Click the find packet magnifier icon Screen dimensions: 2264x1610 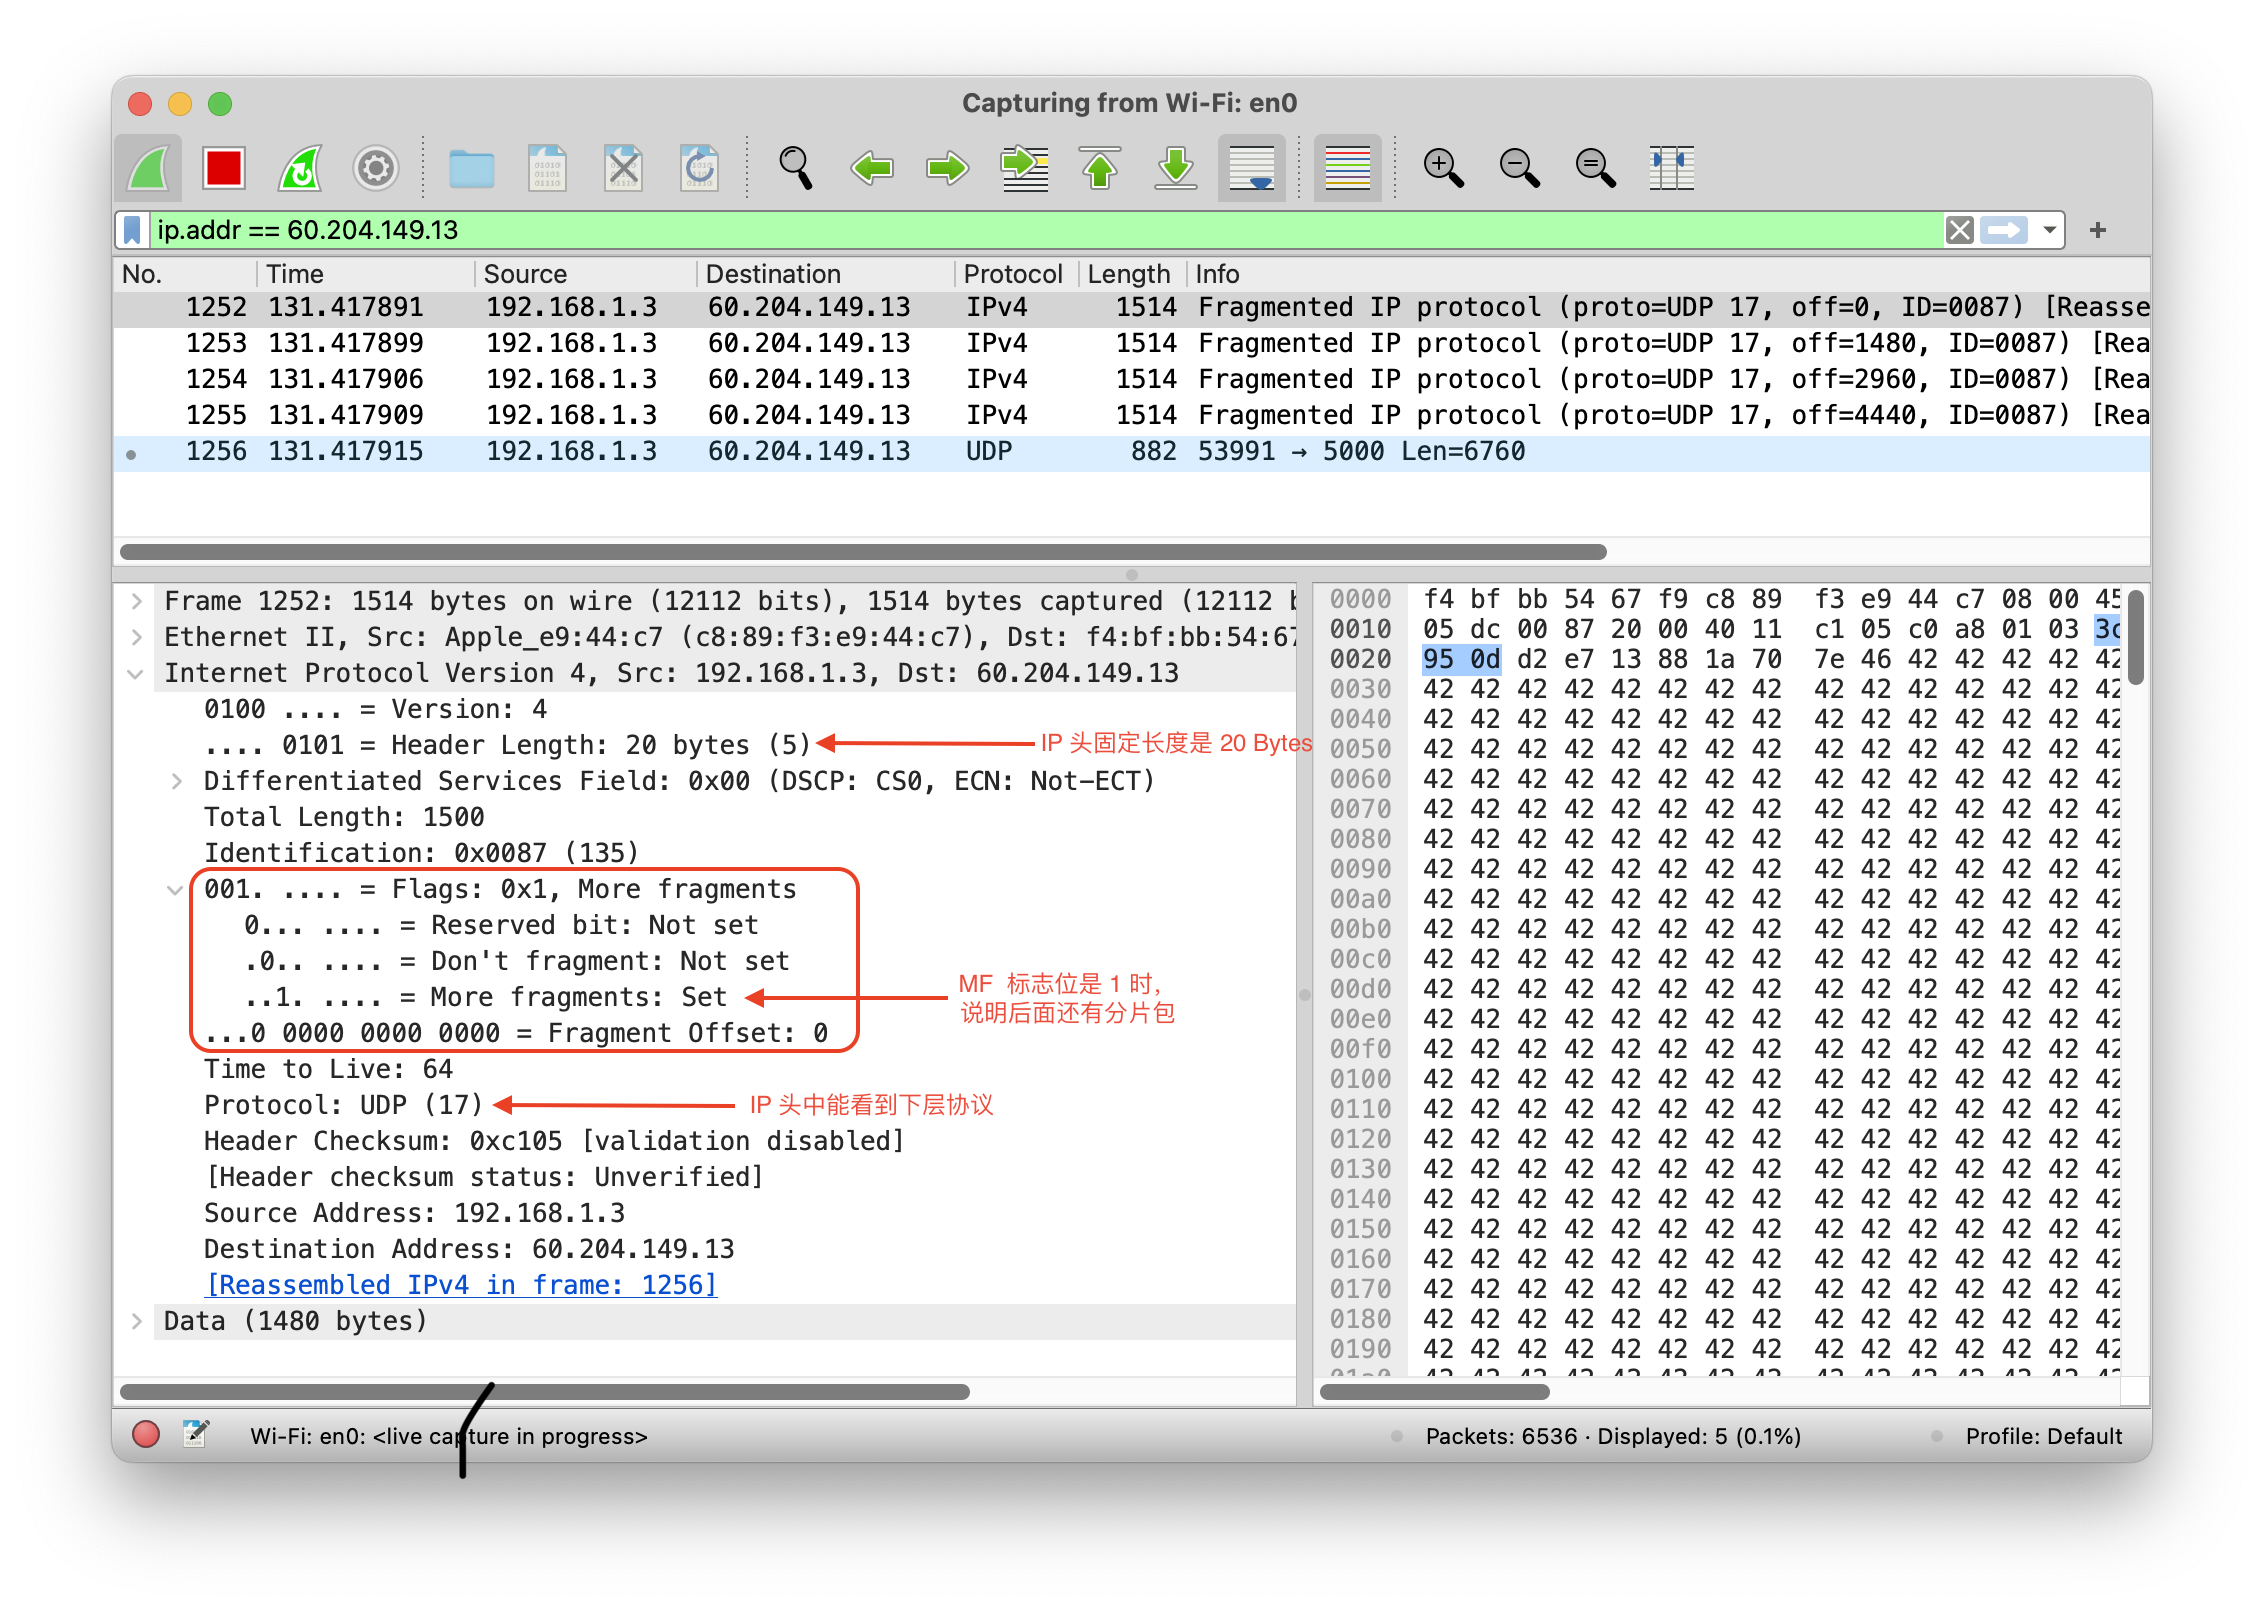(x=795, y=168)
